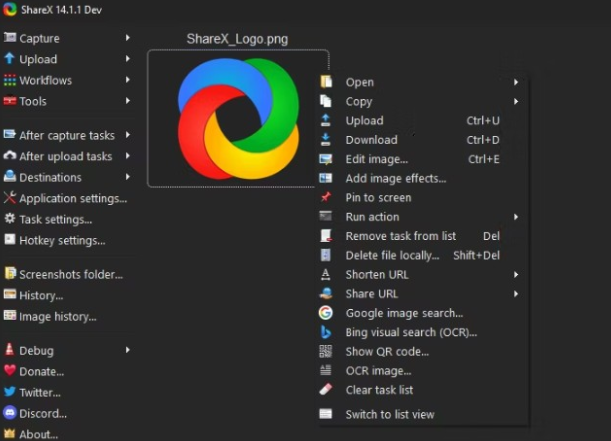This screenshot has height=441, width=611.
Task: Expand the Open submenu arrow in context menu
Action: pos(516,82)
